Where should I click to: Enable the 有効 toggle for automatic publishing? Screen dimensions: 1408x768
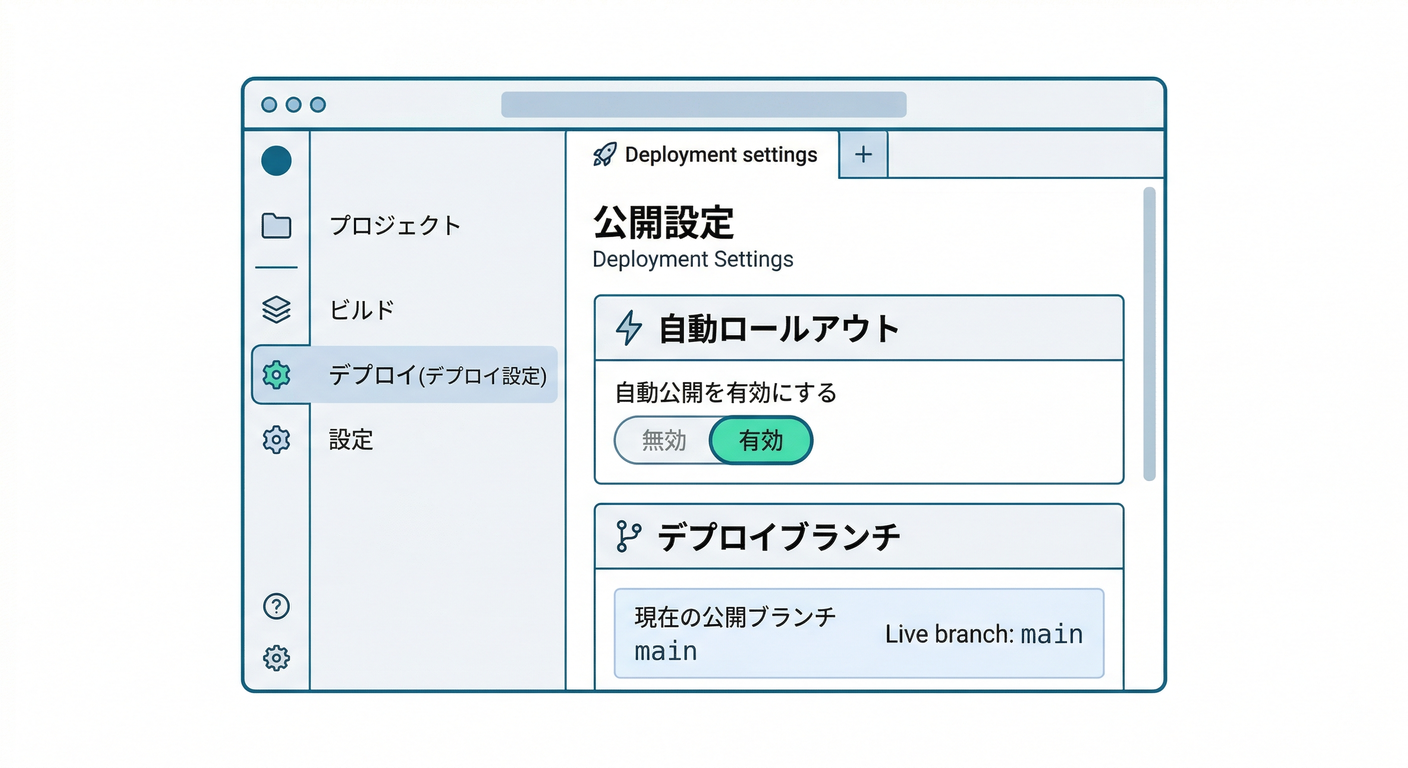click(x=761, y=440)
